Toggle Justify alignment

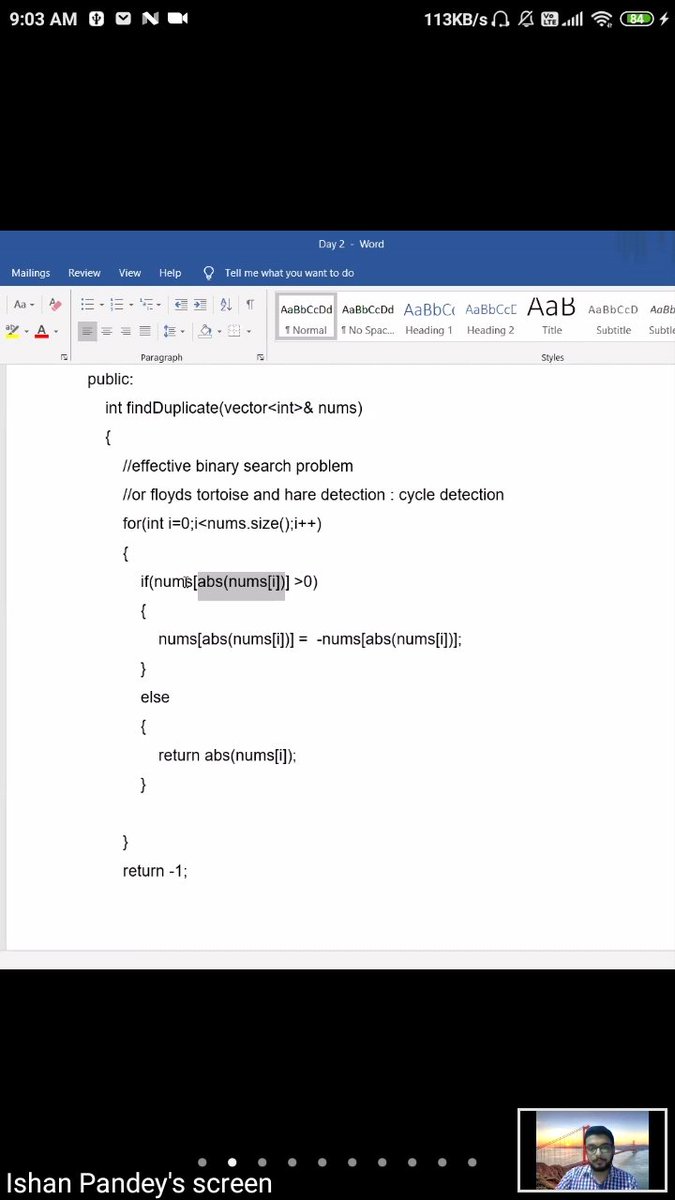click(x=145, y=331)
